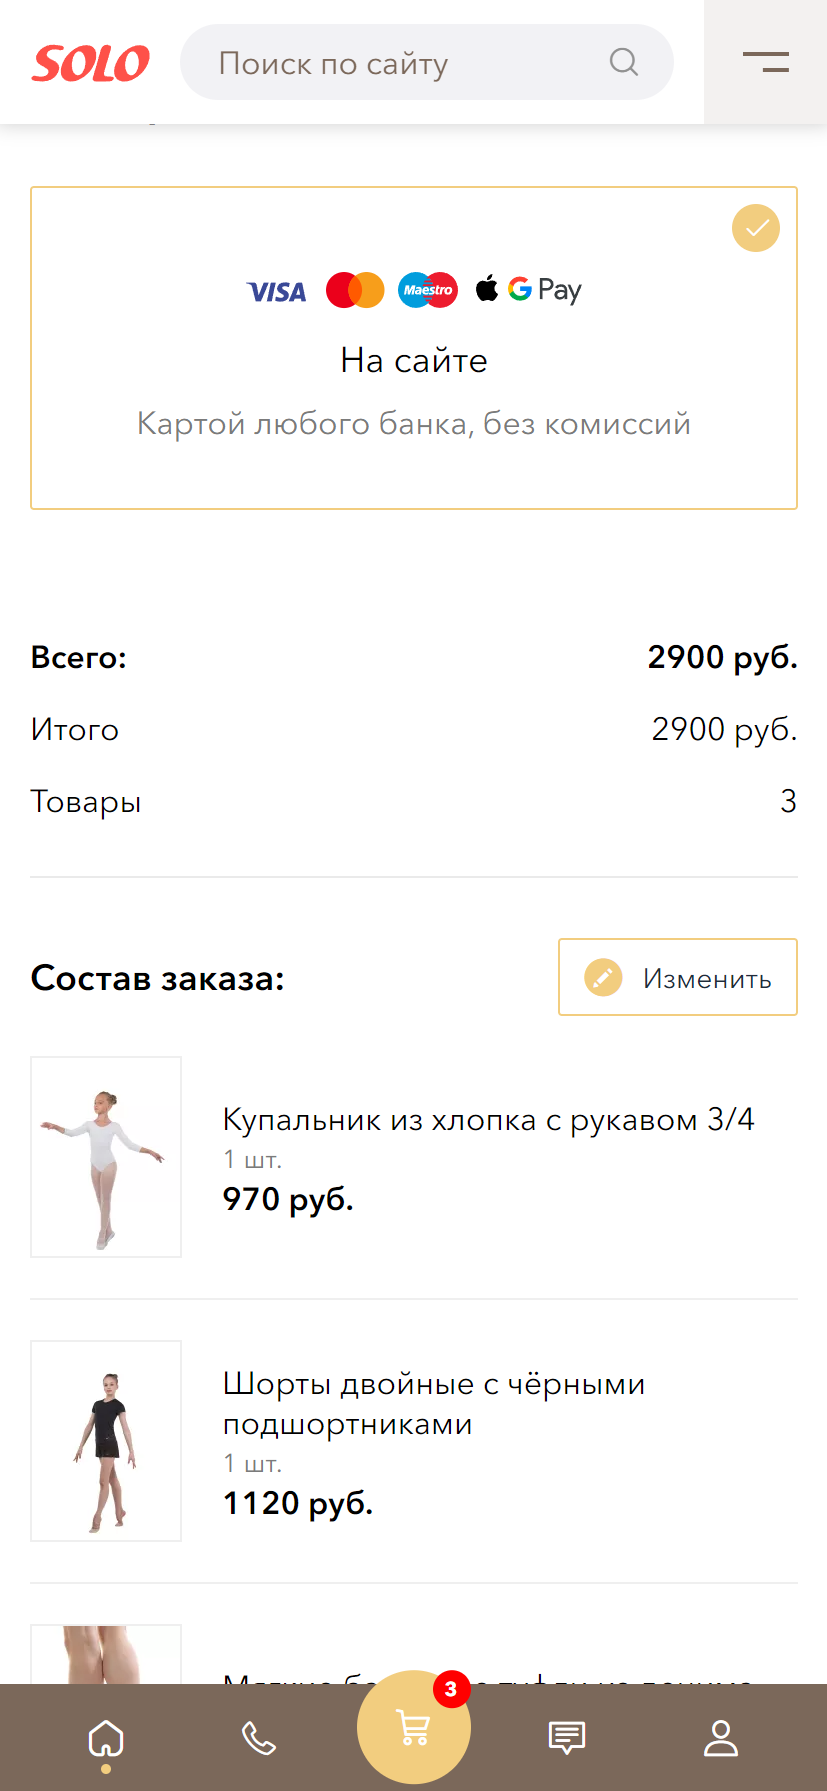This screenshot has height=1791, width=827.
Task: Toggle the on-site payment checkmark
Action: pyautogui.click(x=756, y=228)
